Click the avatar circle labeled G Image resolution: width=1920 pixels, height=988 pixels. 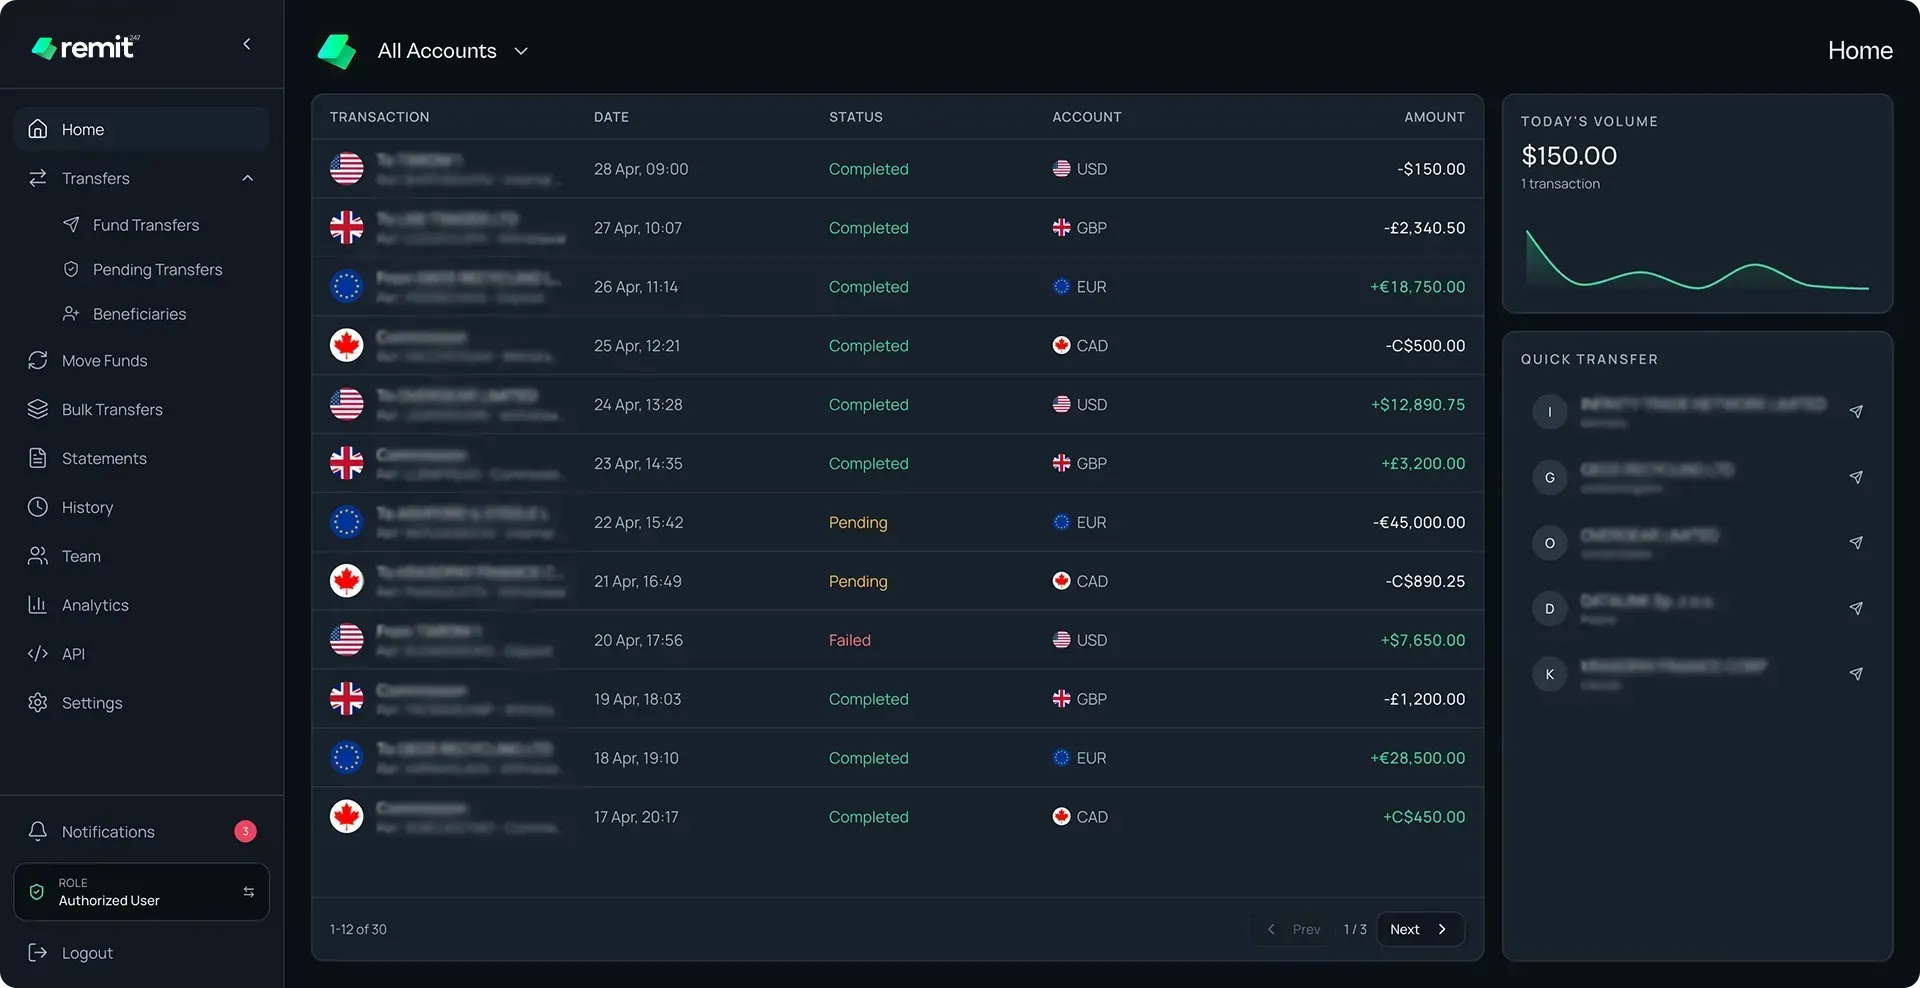pyautogui.click(x=1550, y=477)
